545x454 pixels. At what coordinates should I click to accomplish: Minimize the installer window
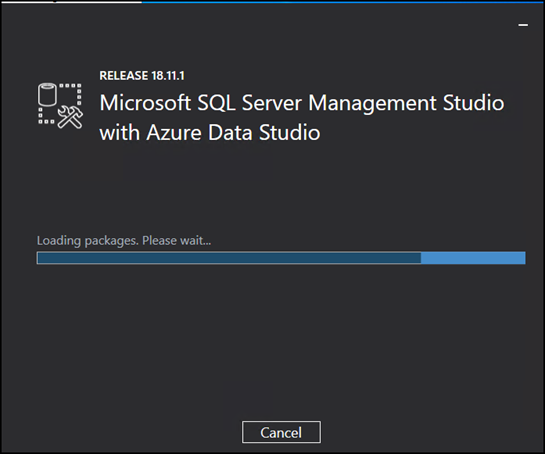click(x=523, y=25)
